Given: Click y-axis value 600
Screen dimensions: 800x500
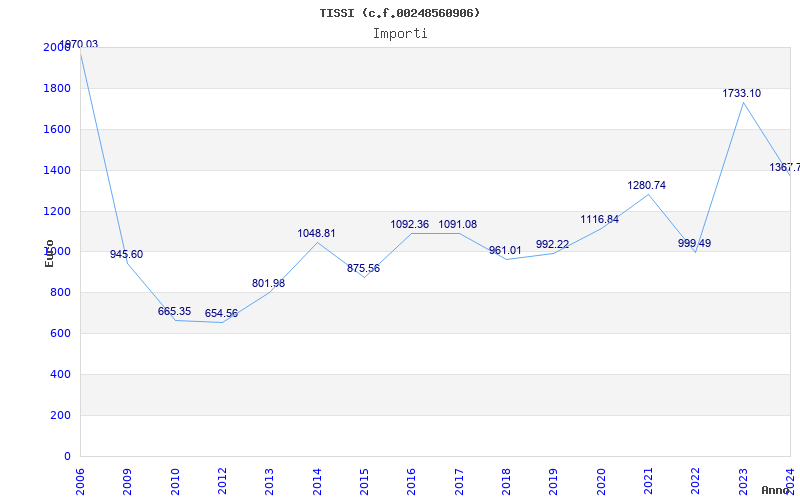Looking at the screenshot, I should pyautogui.click(x=61, y=334).
